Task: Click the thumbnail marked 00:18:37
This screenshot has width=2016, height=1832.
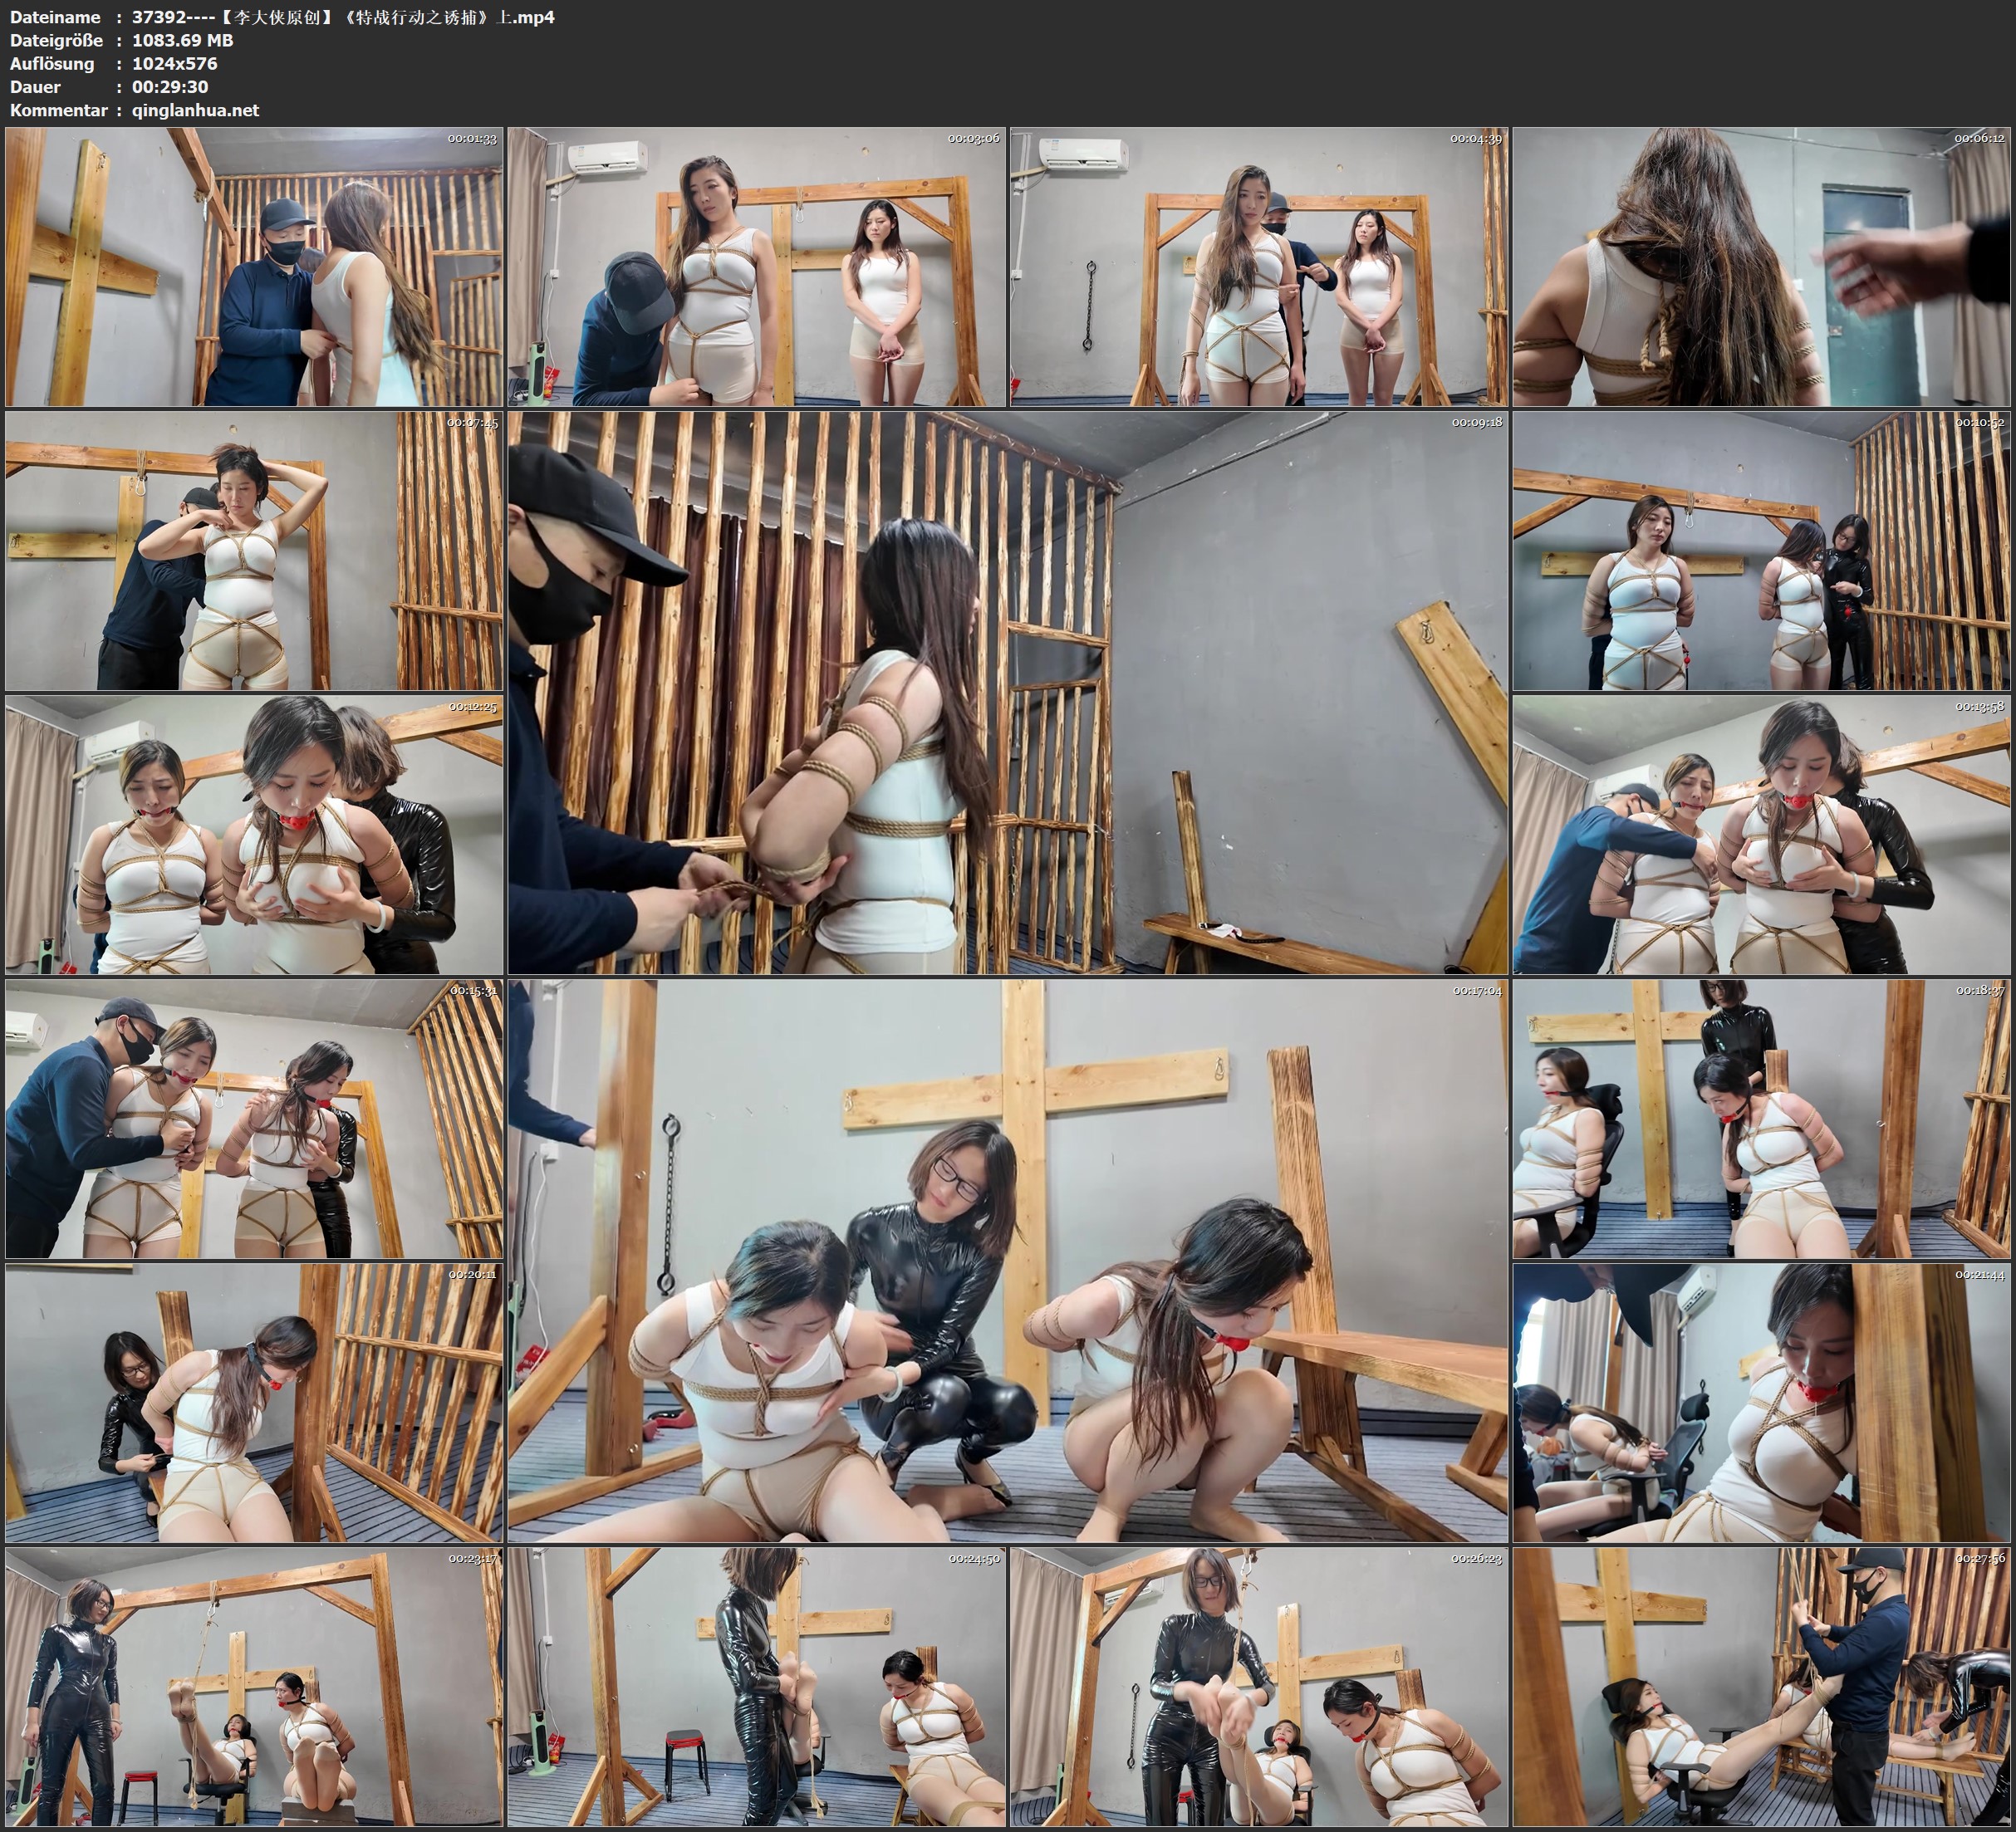Action: click(x=1761, y=1119)
